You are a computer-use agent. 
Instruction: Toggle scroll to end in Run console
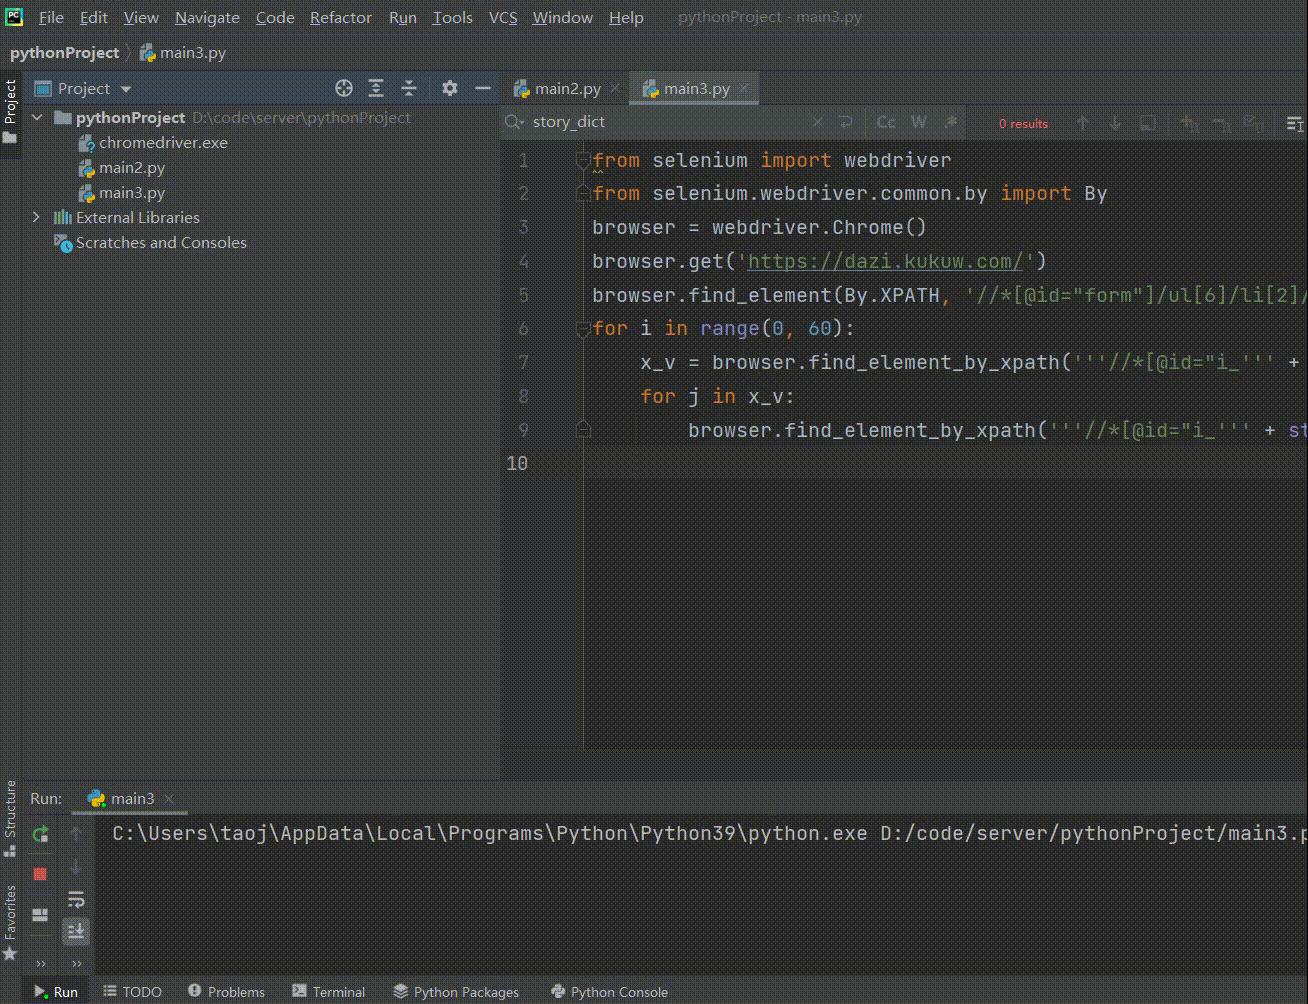click(x=76, y=932)
